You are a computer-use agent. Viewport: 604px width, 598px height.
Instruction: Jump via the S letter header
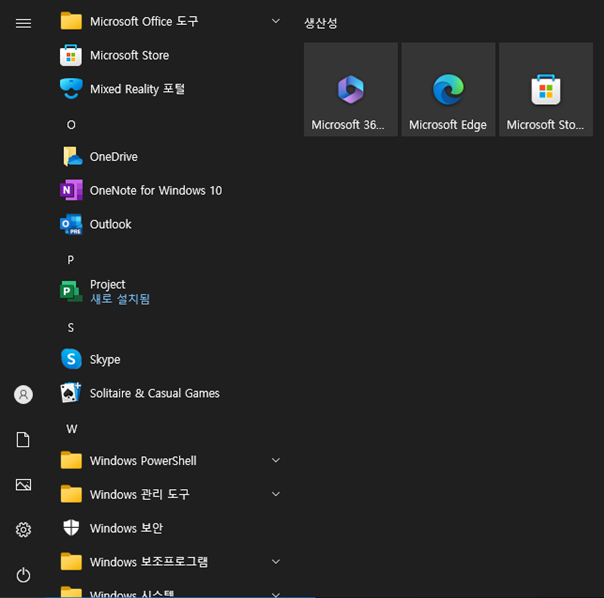[70, 328]
